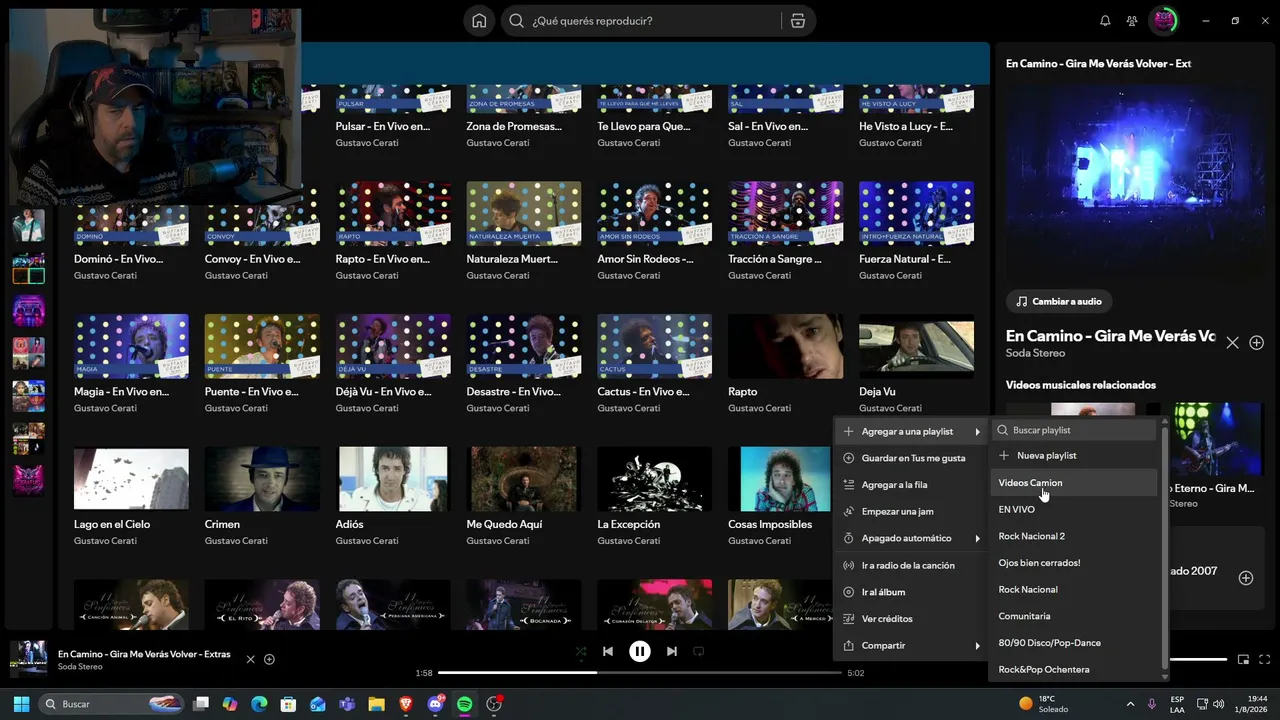This screenshot has height=720, width=1280.
Task: Click the 'Amor Sin Rodeos' title text
Action: coord(645,259)
